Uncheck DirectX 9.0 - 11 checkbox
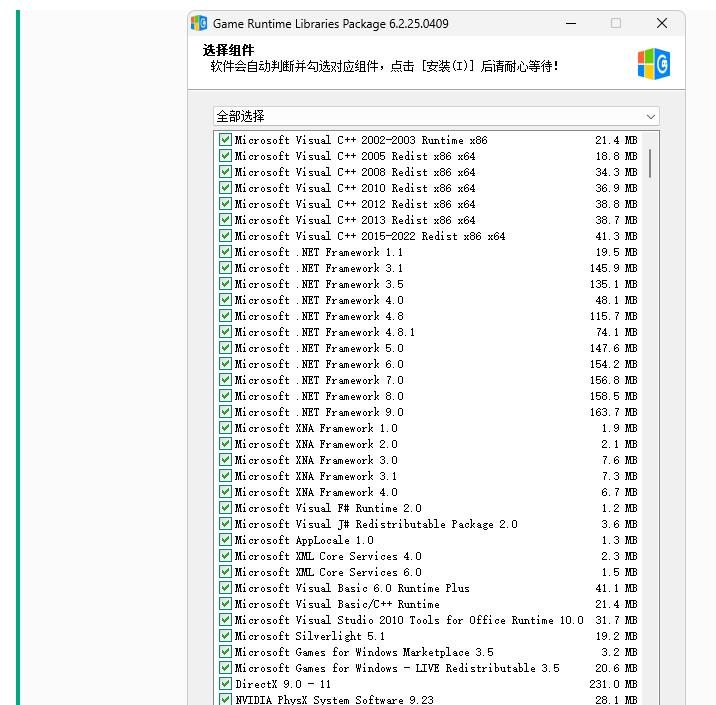716x705 pixels. [225, 683]
